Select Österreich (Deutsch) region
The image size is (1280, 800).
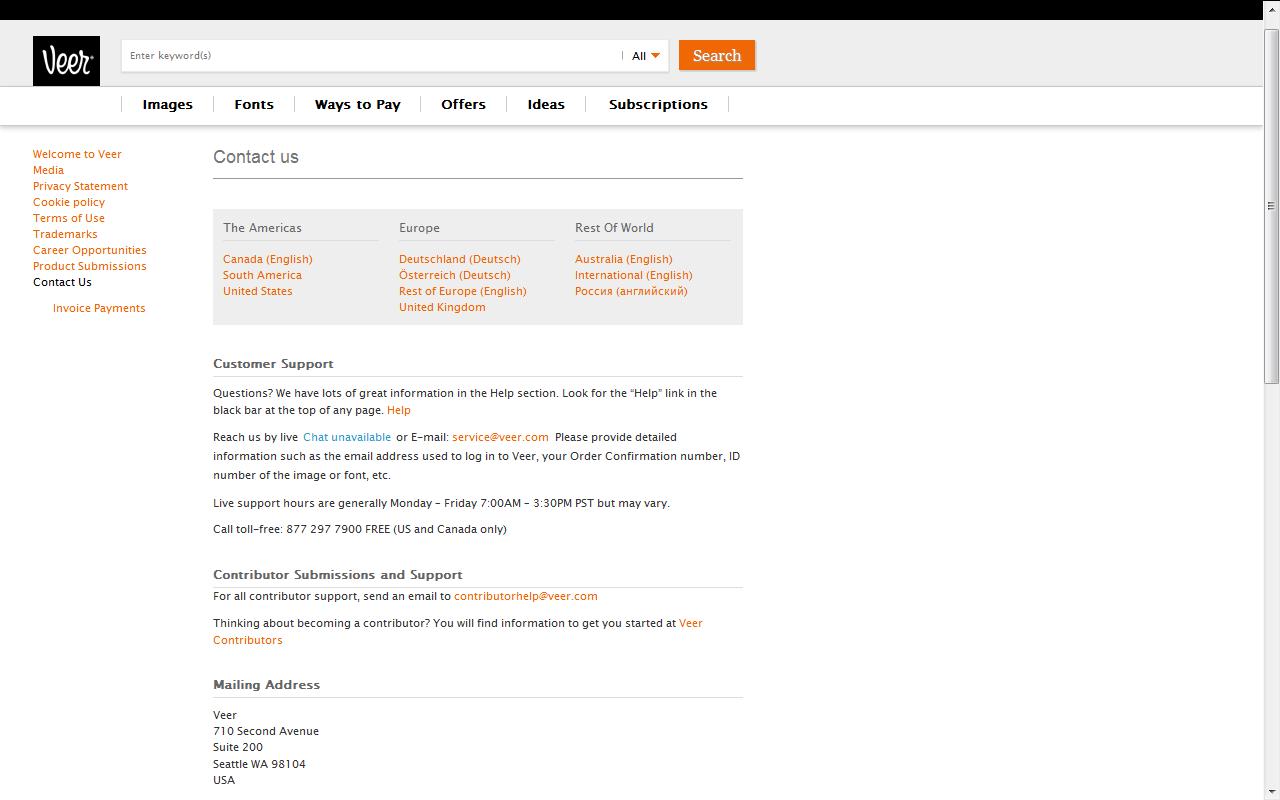click(x=455, y=275)
